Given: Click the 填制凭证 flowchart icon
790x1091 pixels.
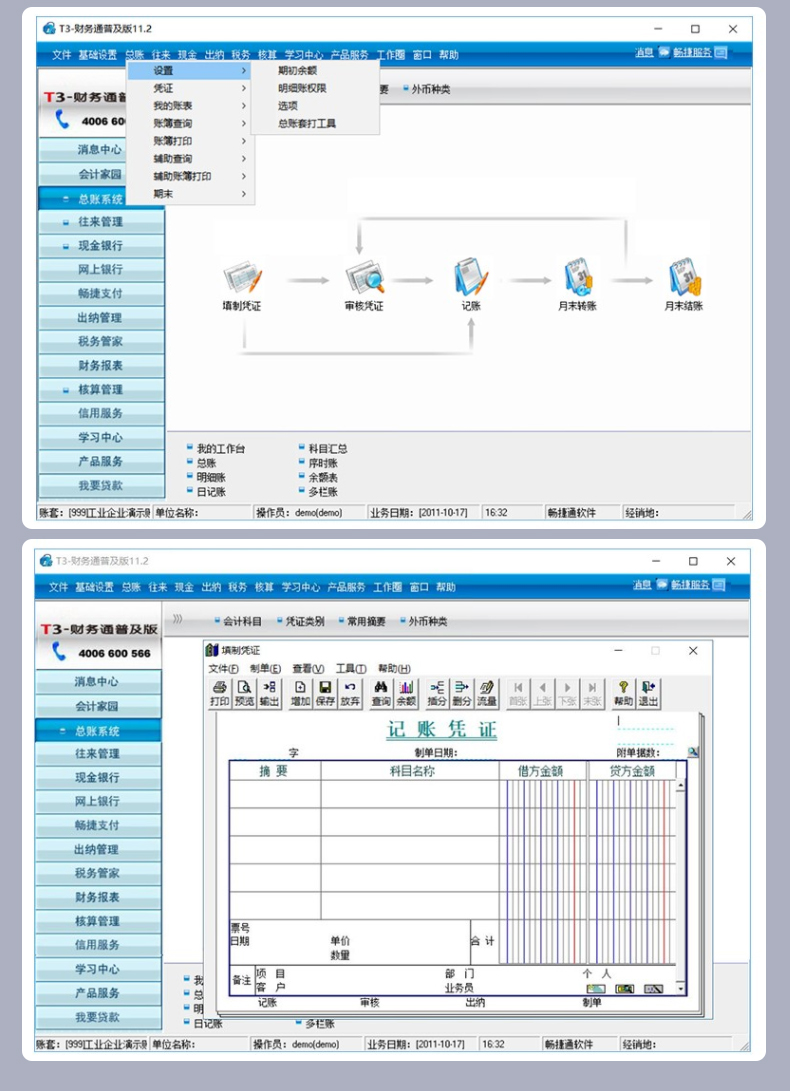Looking at the screenshot, I should point(242,277).
